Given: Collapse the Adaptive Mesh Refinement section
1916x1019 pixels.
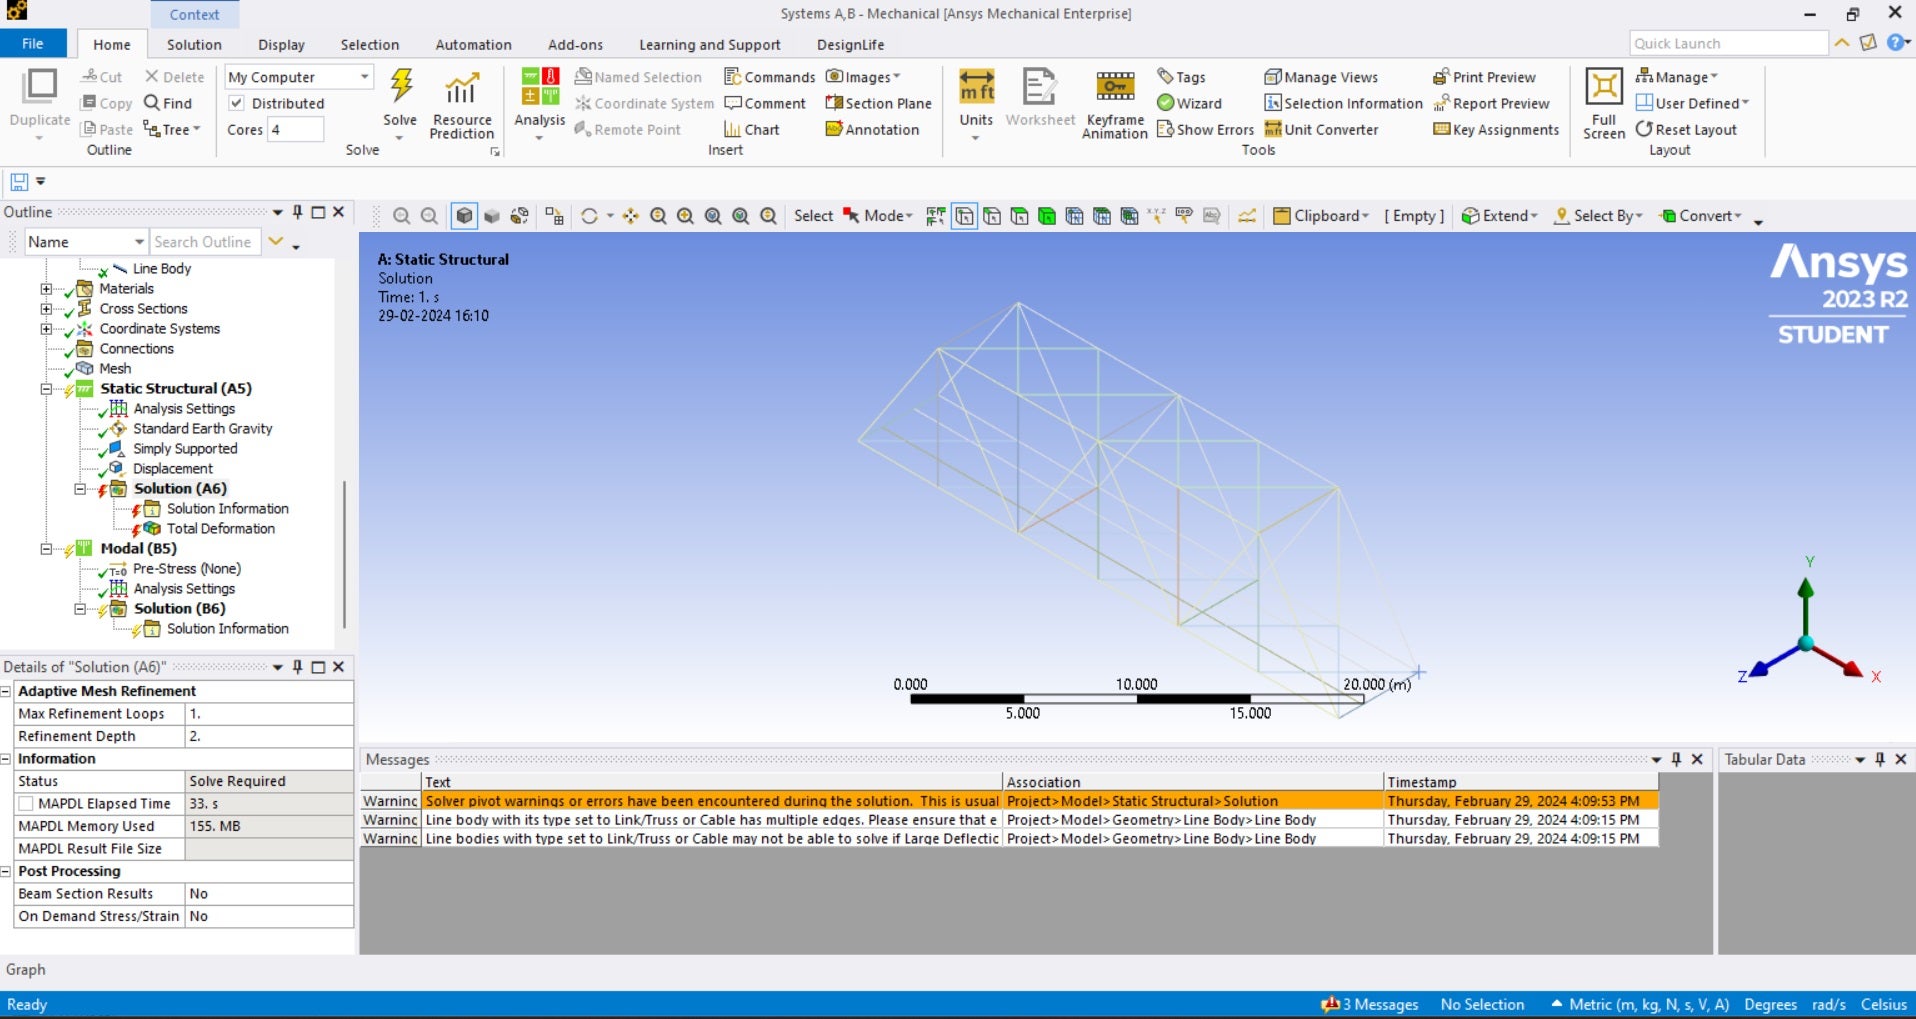Looking at the screenshot, I should [x=6, y=691].
